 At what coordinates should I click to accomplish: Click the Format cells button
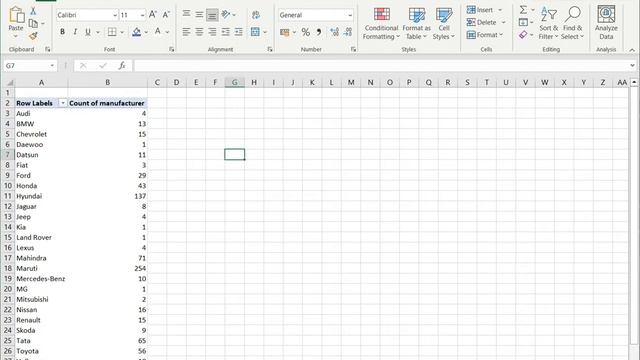coord(485,35)
